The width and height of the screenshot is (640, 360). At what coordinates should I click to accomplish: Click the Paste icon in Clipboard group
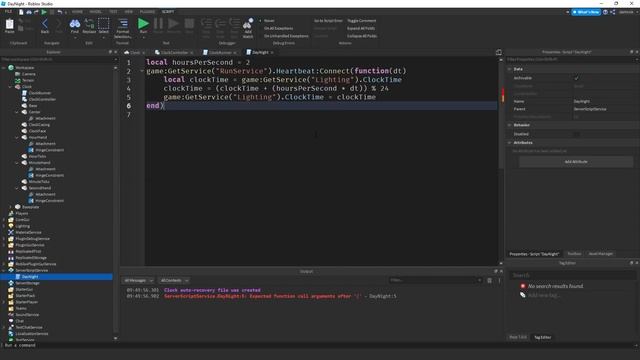coord(9,24)
